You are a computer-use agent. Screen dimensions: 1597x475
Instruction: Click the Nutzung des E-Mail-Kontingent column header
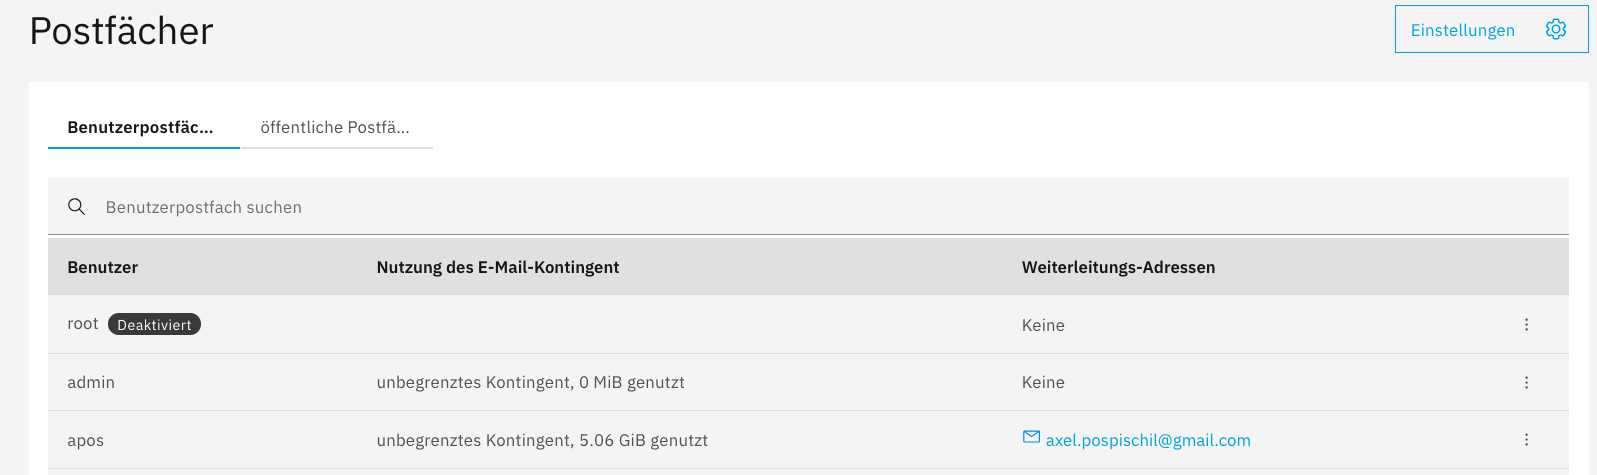point(498,267)
